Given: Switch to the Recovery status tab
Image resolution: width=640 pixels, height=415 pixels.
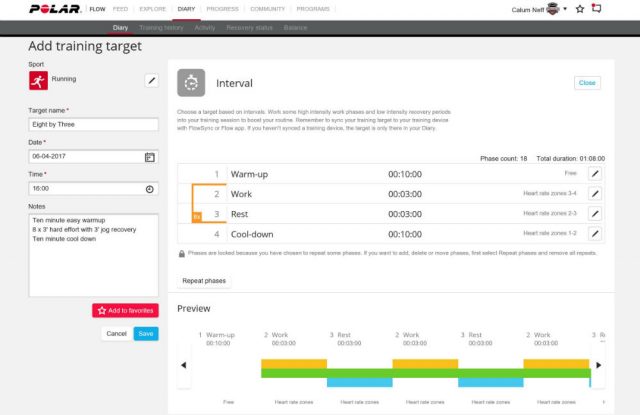Looking at the screenshot, I should [x=251, y=28].
